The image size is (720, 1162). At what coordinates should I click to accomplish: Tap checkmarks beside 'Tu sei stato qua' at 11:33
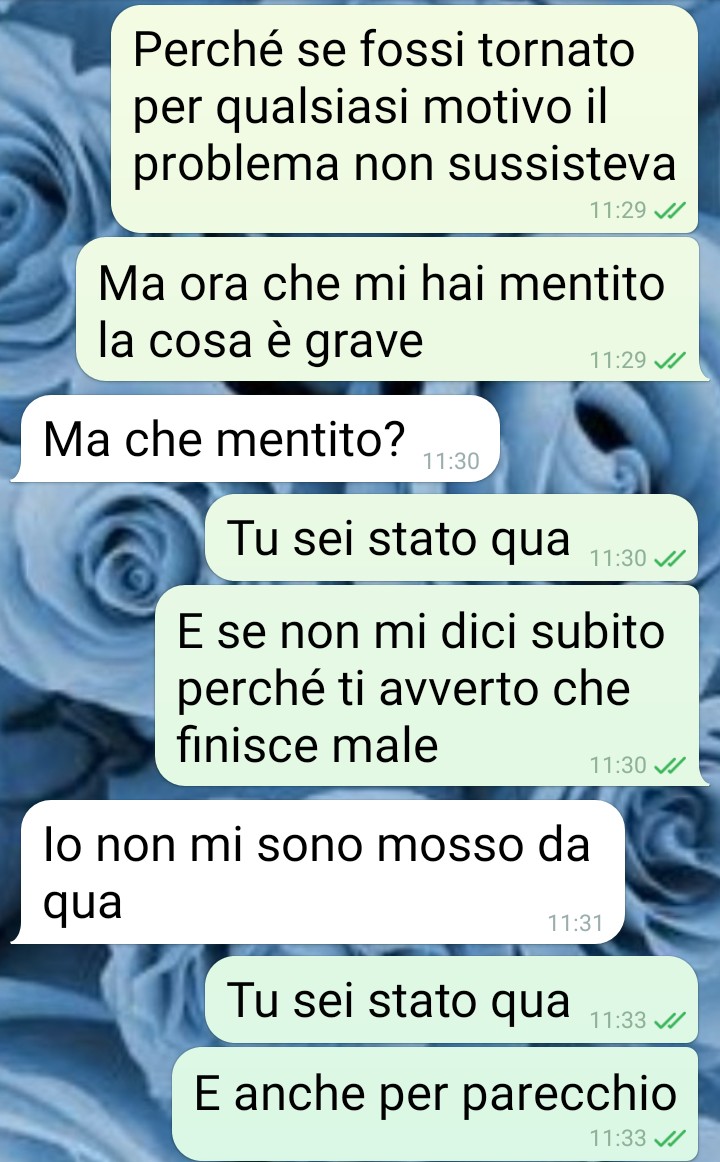(670, 1021)
